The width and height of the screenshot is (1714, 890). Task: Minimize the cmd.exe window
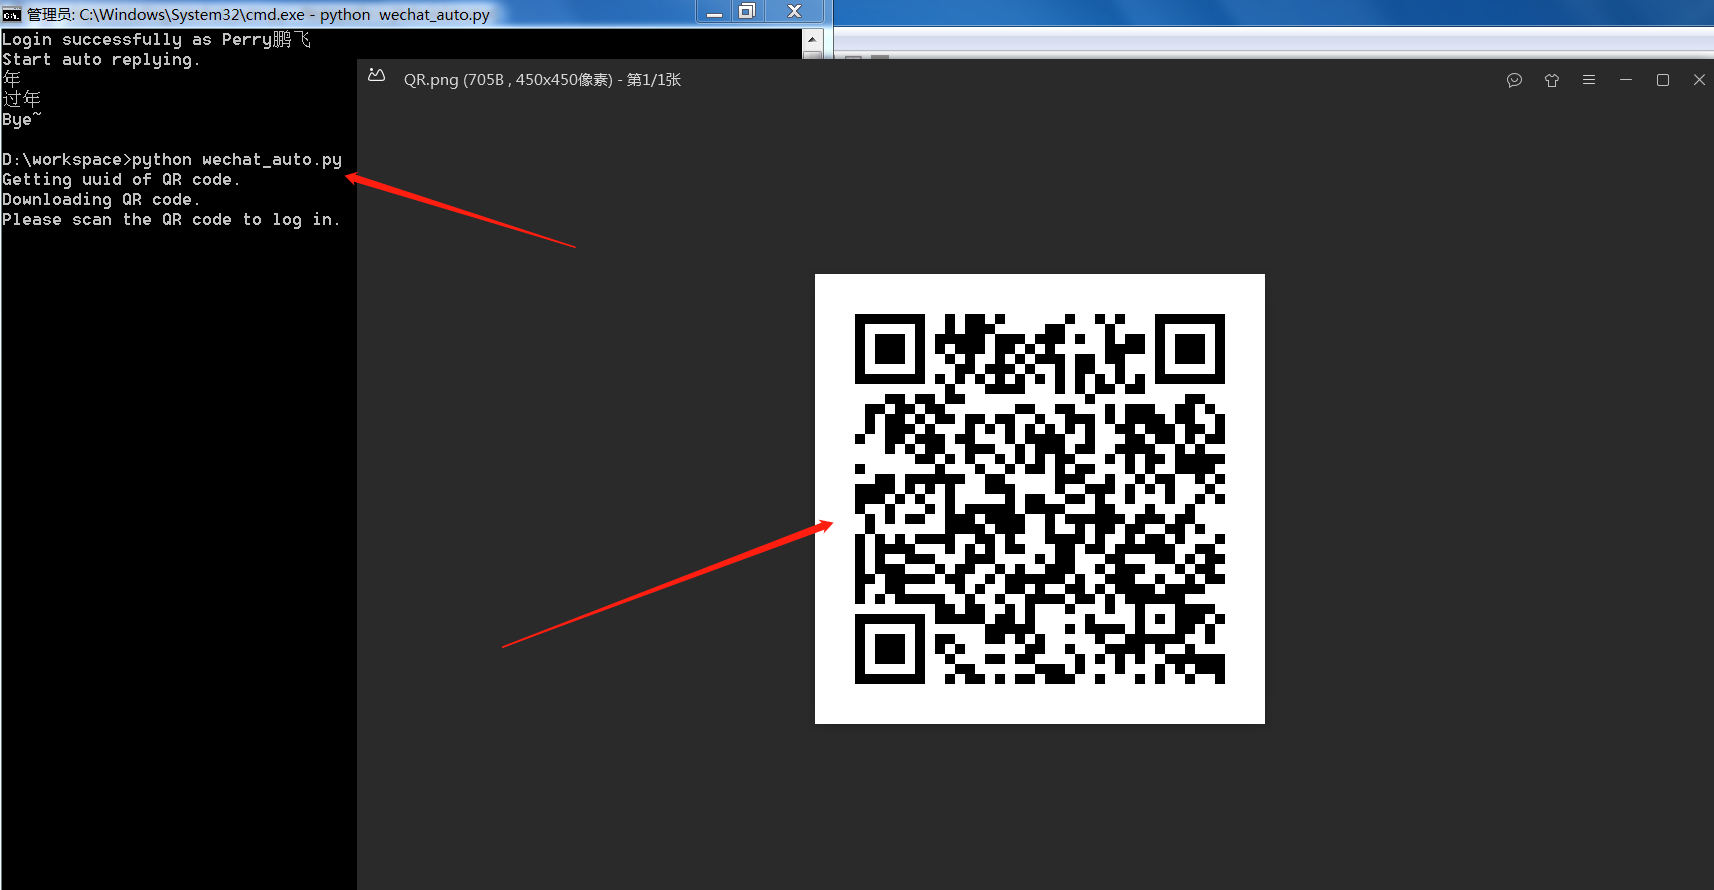(x=714, y=12)
